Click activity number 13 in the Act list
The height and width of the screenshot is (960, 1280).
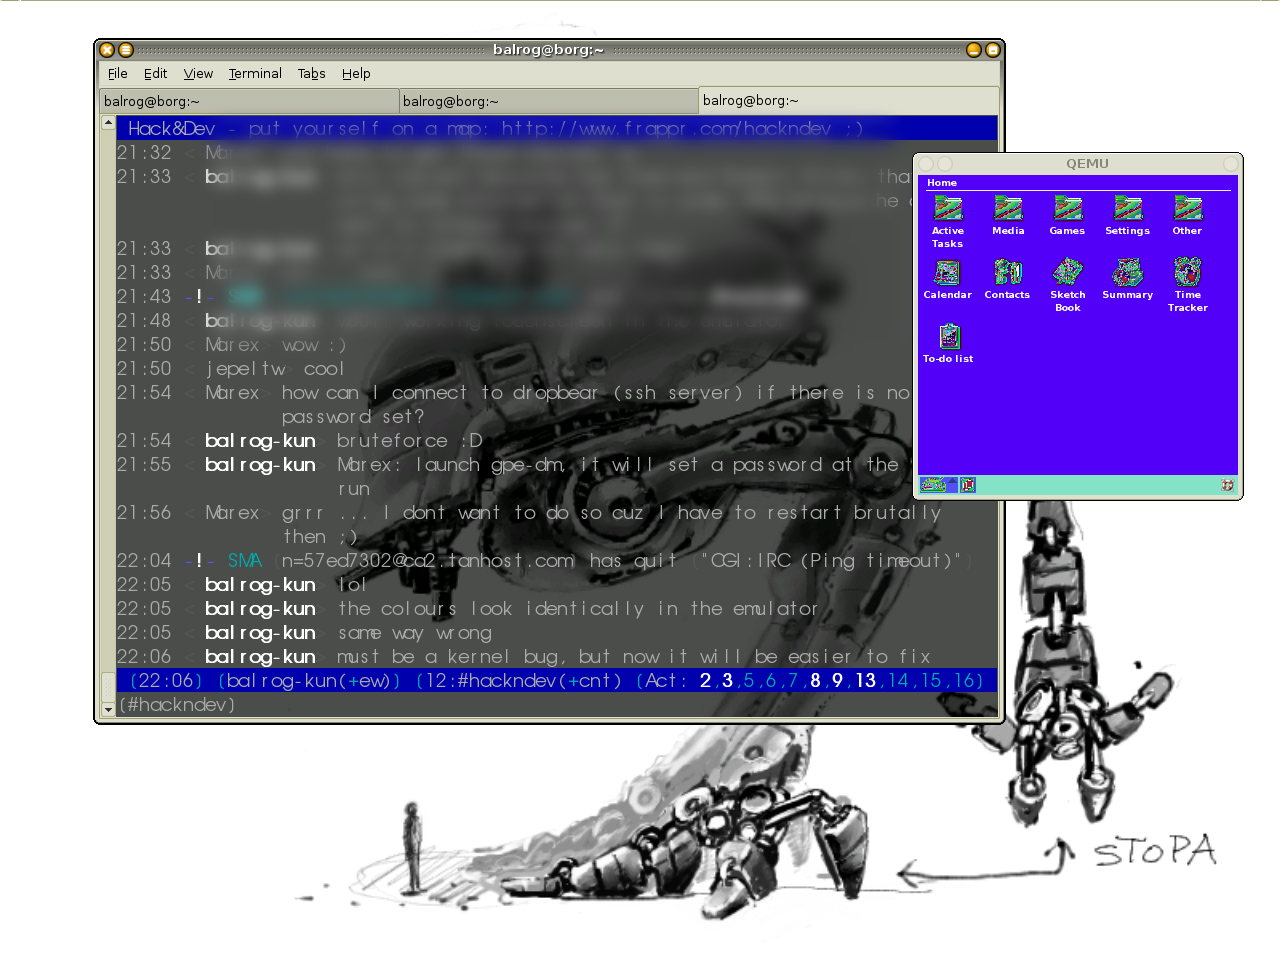865,680
